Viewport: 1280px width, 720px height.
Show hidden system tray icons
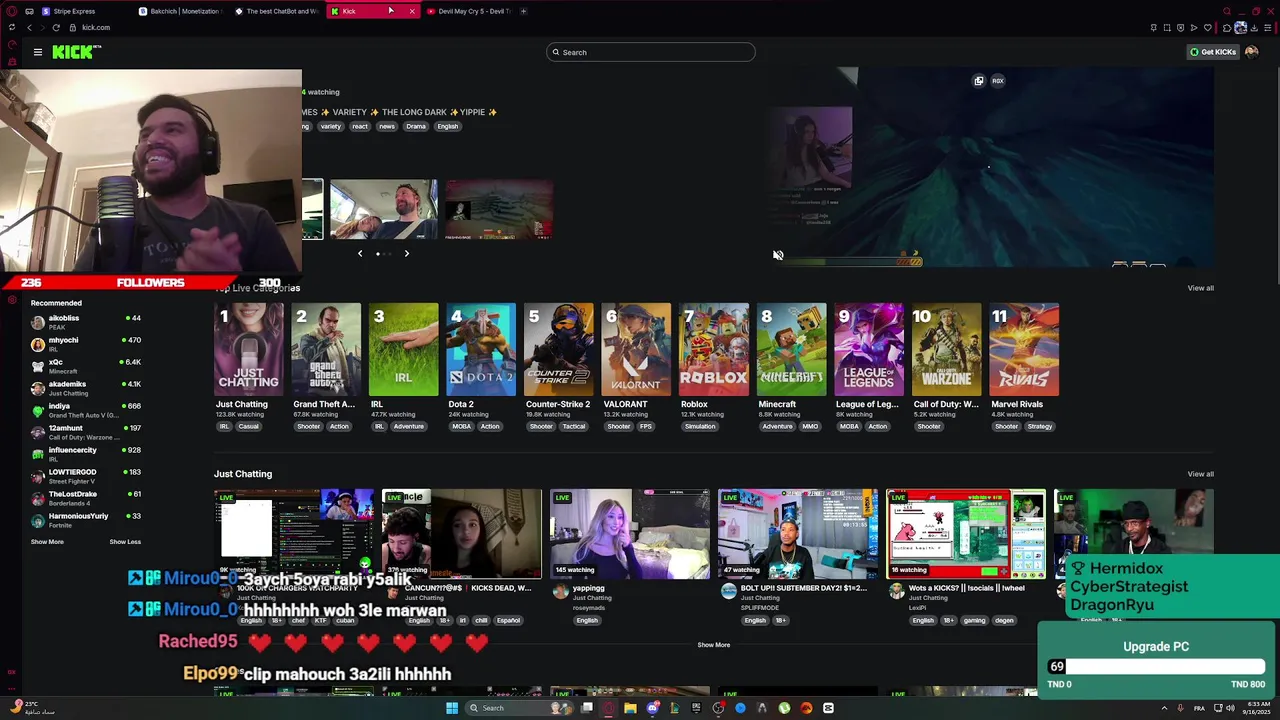1164,708
